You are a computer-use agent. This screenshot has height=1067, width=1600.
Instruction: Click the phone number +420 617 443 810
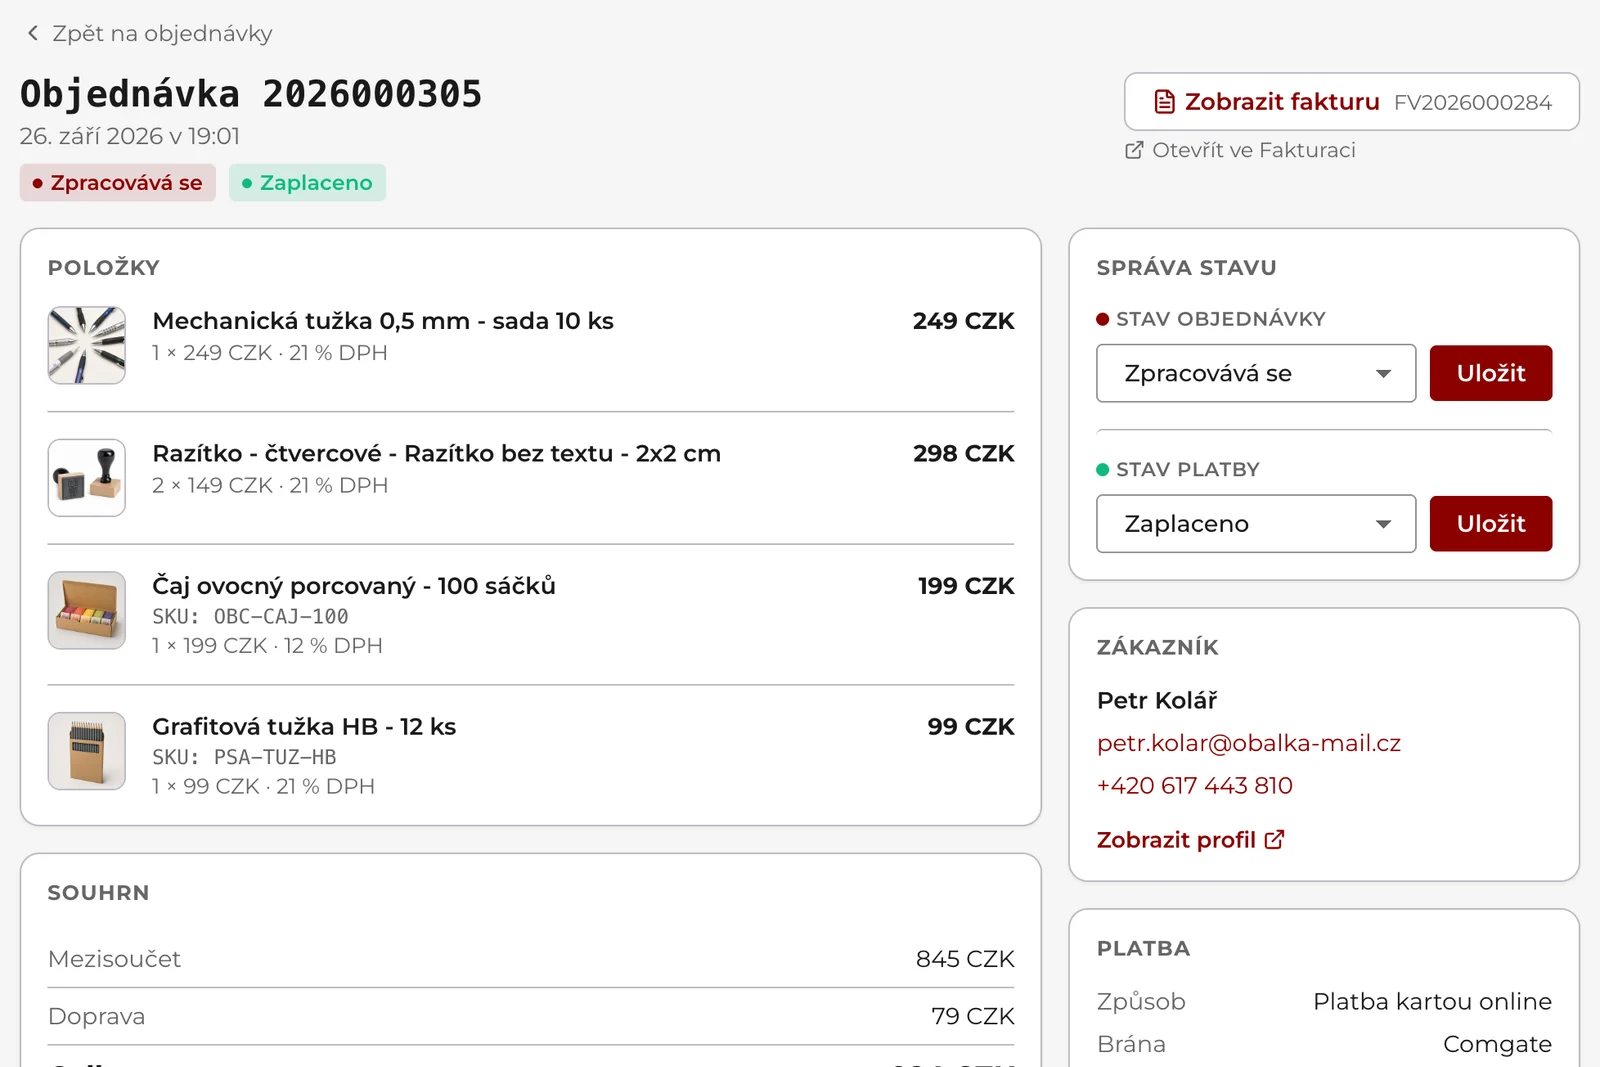pyautogui.click(x=1195, y=786)
